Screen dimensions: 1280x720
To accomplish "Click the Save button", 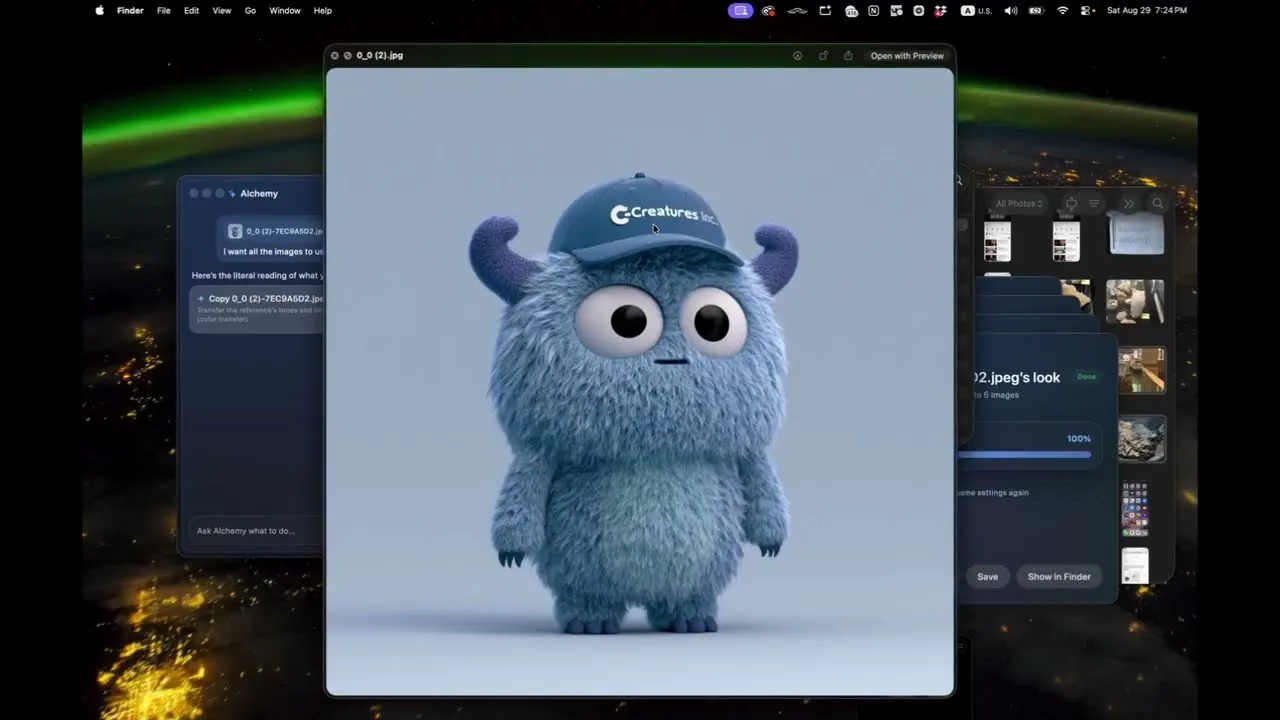I will point(987,577).
